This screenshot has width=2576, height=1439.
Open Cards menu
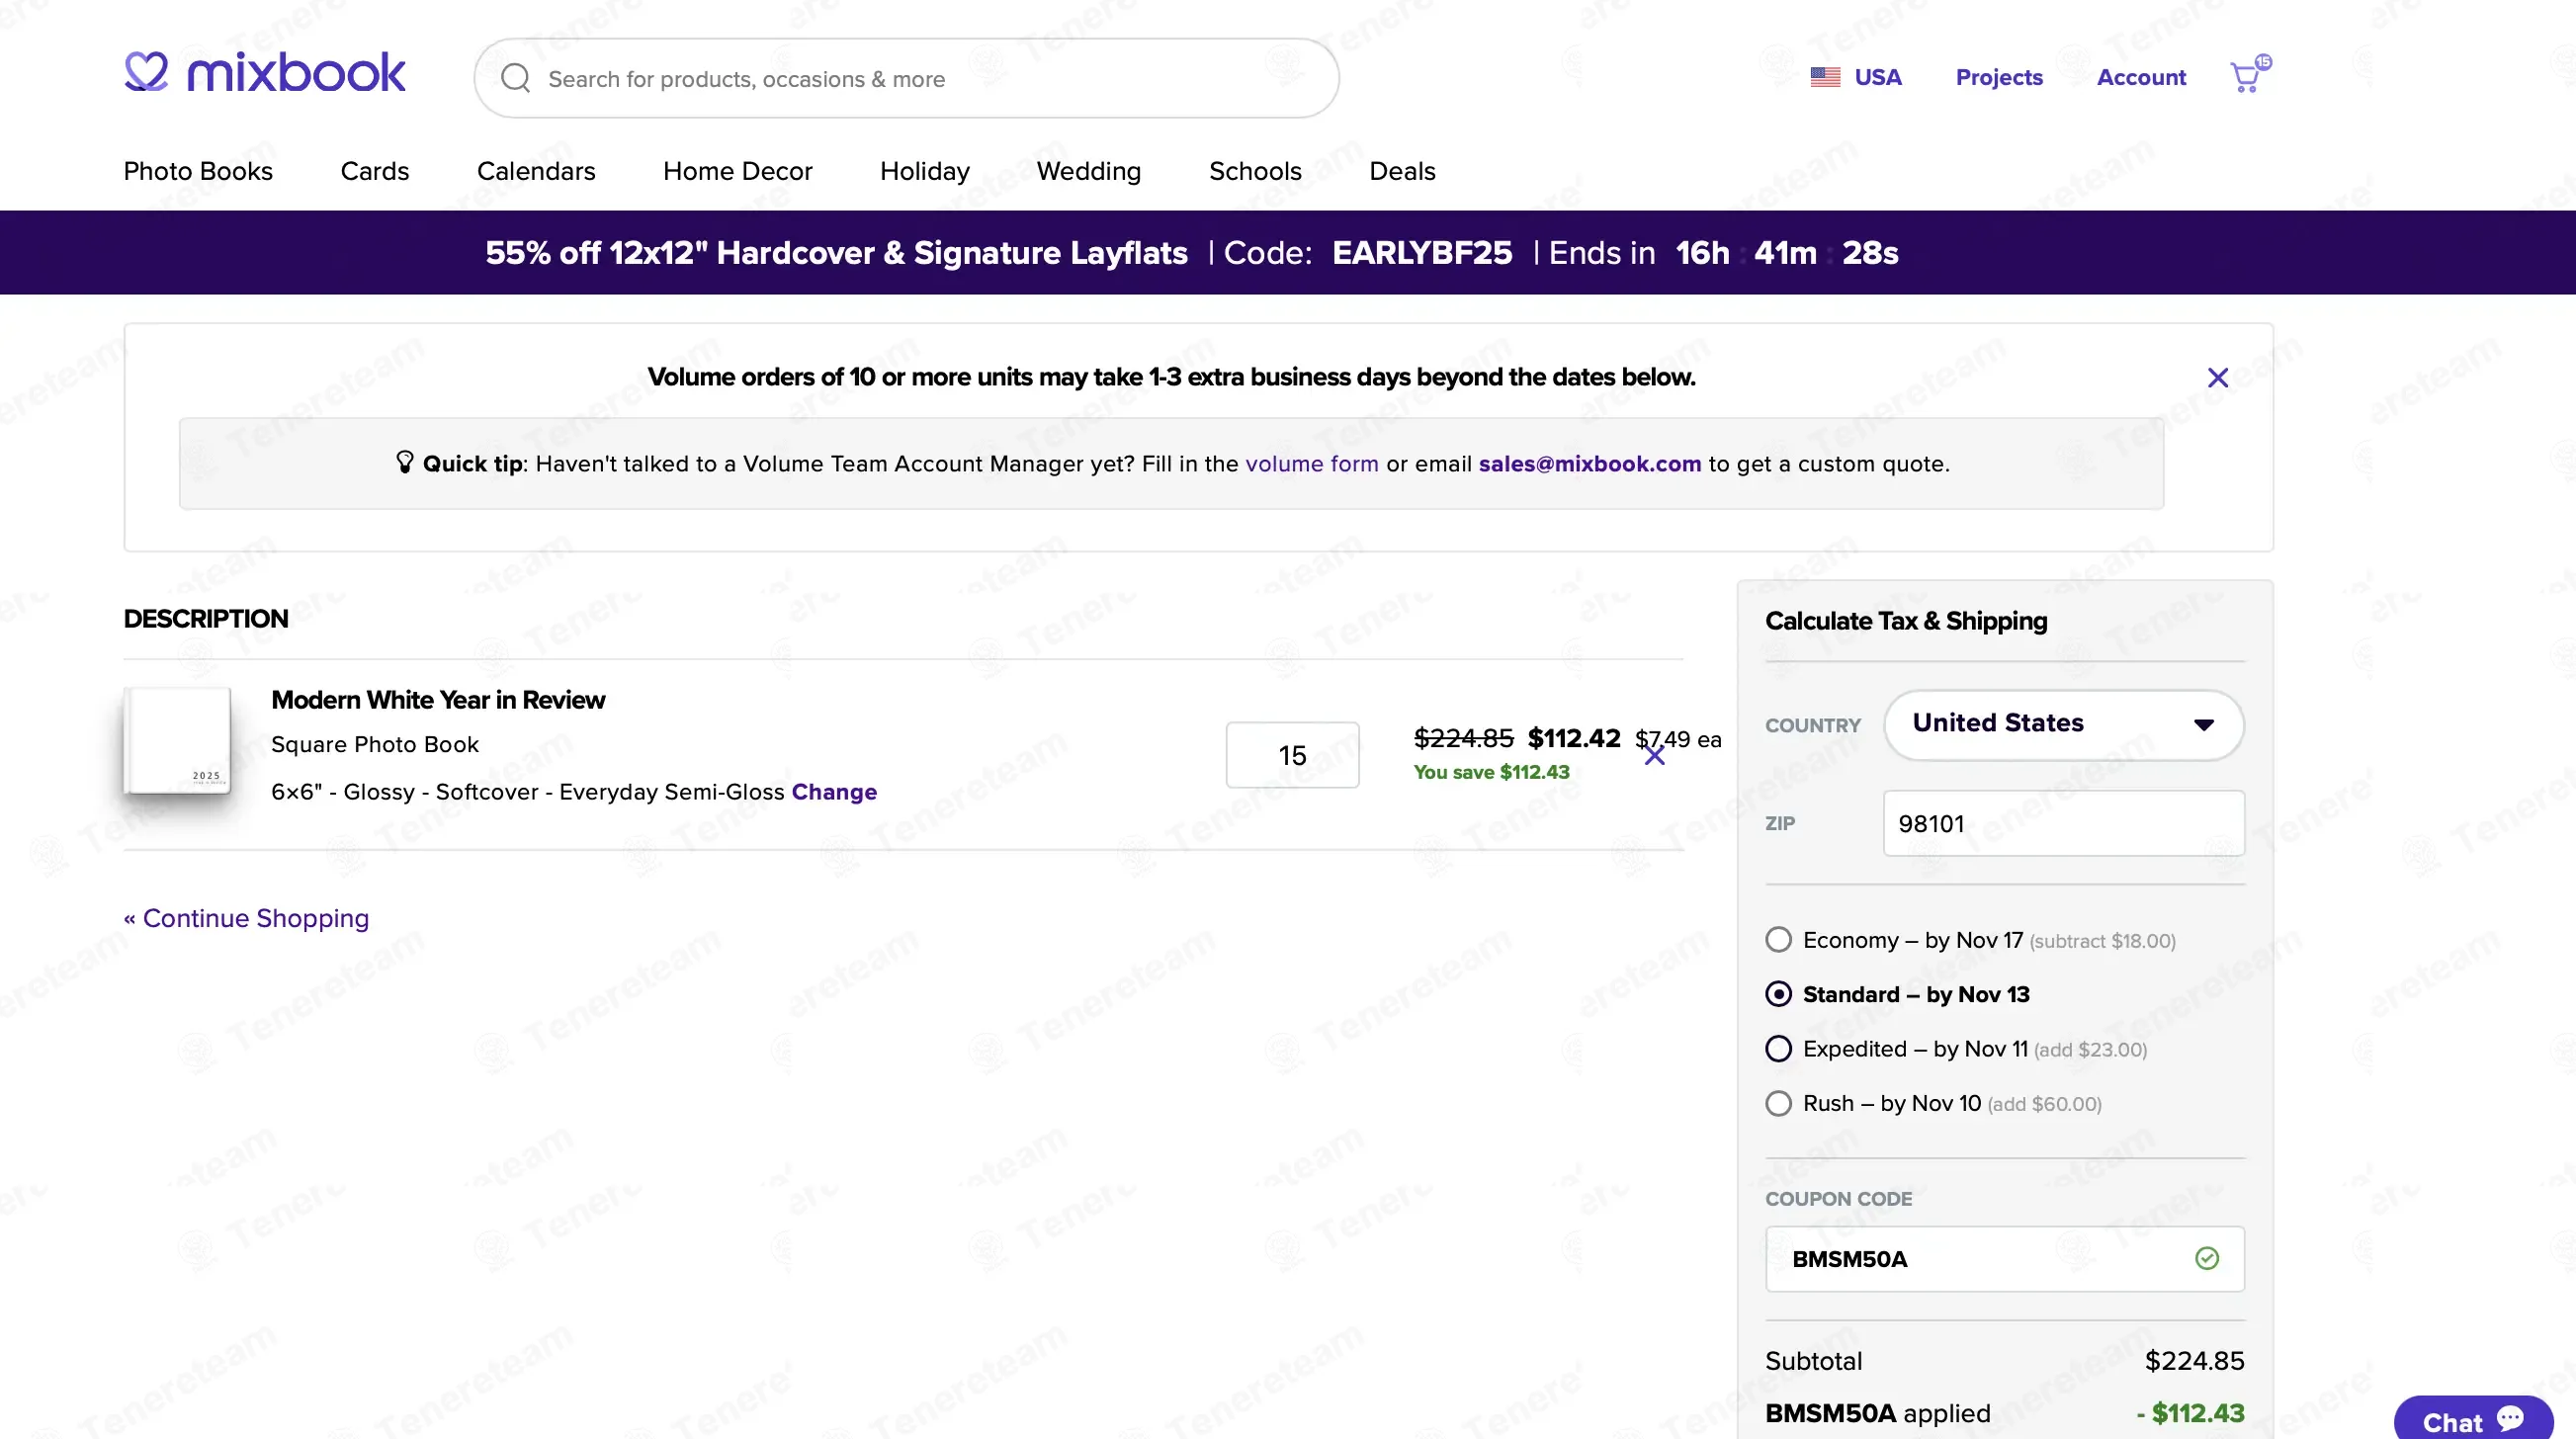click(375, 171)
